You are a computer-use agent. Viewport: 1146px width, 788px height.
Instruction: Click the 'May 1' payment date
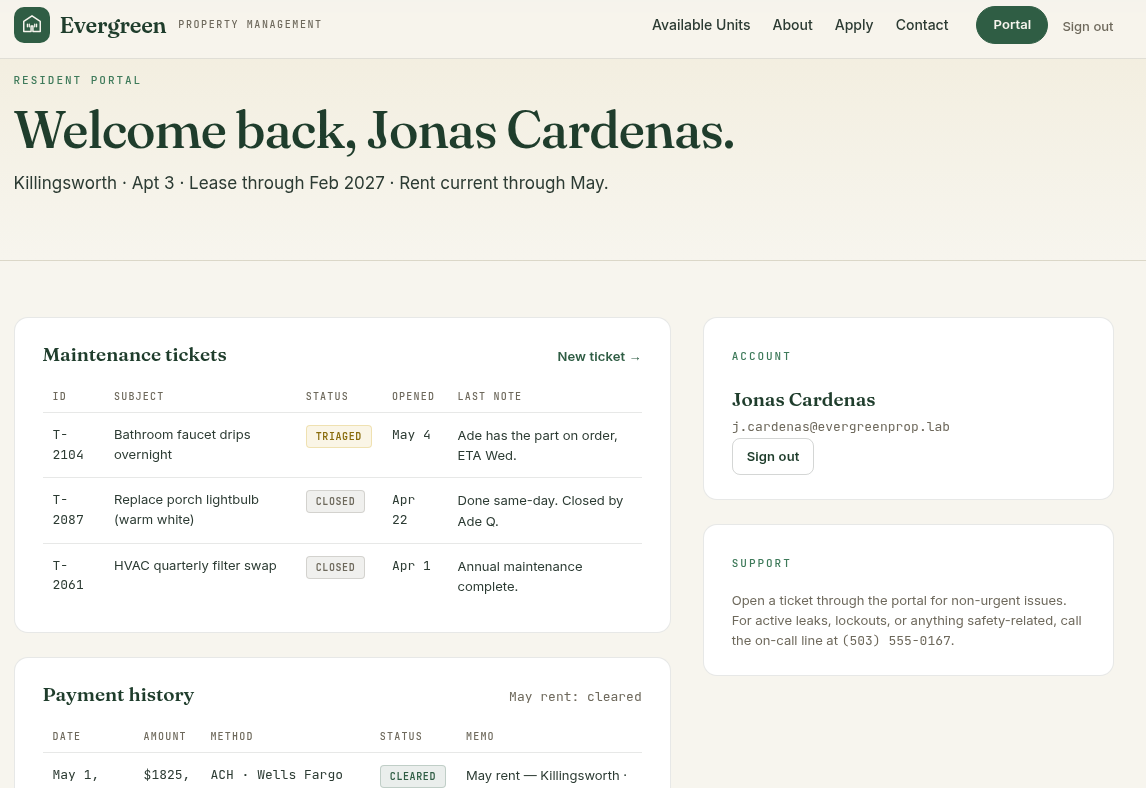click(75, 775)
